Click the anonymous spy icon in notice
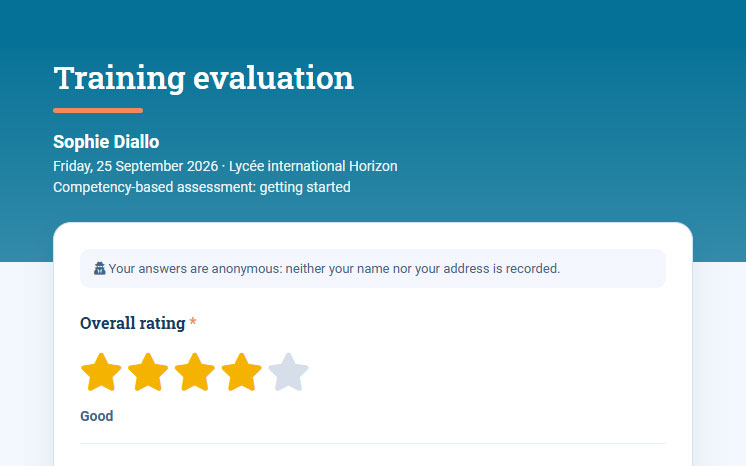 (x=99, y=268)
